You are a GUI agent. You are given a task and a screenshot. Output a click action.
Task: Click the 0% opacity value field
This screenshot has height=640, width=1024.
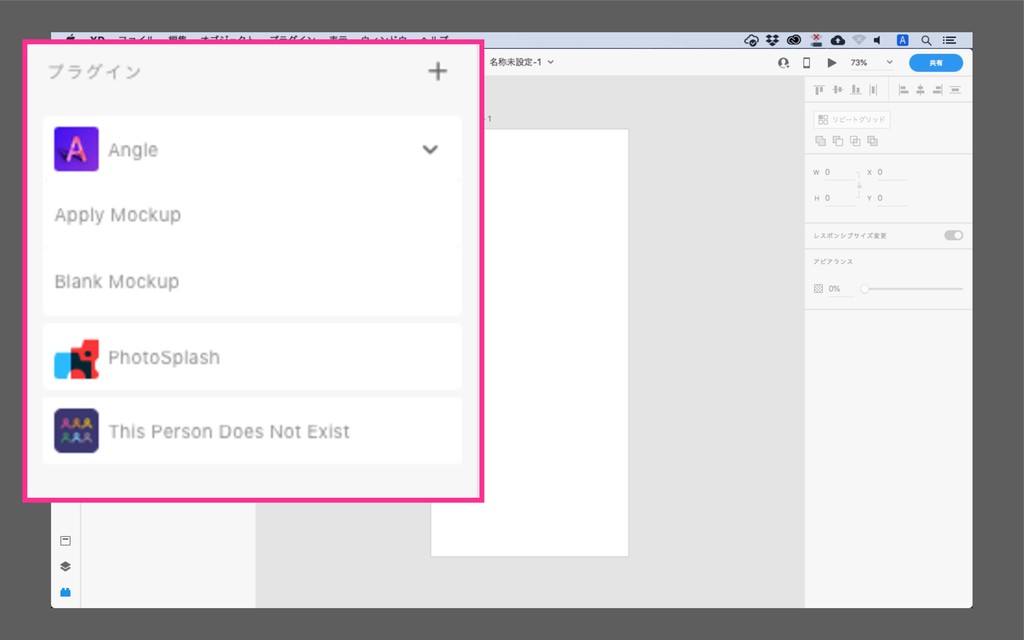(x=840, y=289)
